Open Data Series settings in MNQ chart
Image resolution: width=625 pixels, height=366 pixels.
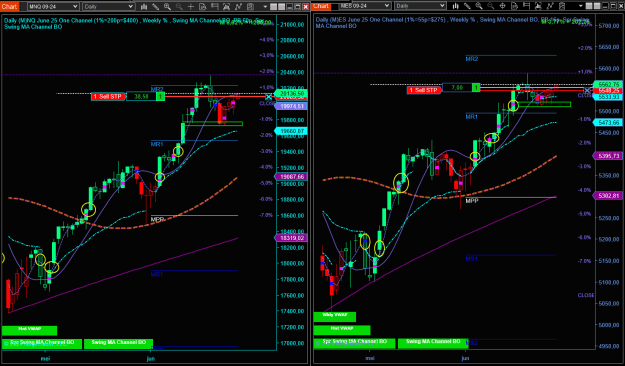[226, 7]
